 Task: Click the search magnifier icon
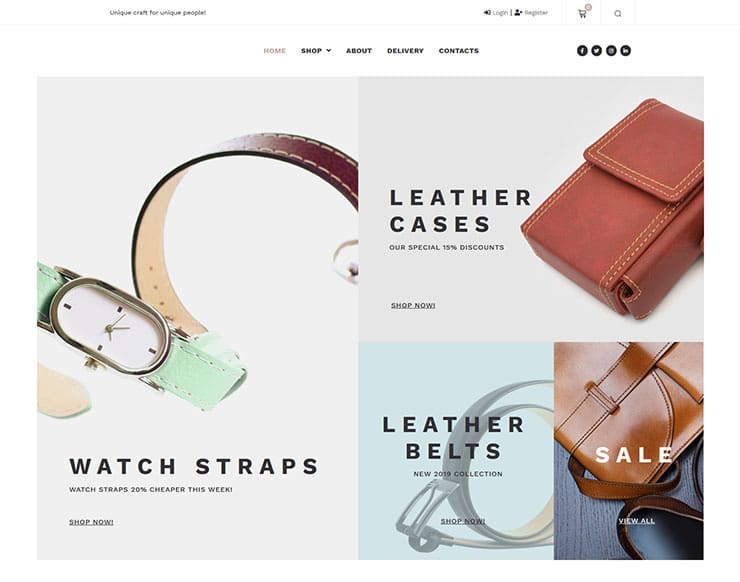[618, 14]
